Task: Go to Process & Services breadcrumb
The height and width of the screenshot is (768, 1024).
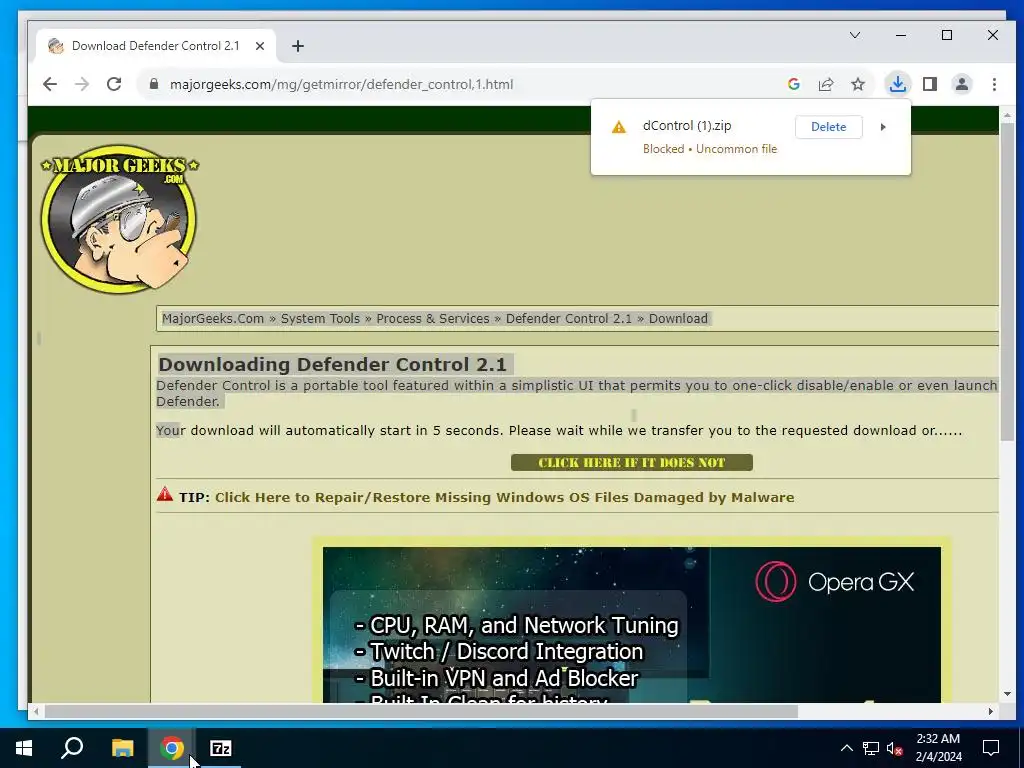Action: pos(432,319)
